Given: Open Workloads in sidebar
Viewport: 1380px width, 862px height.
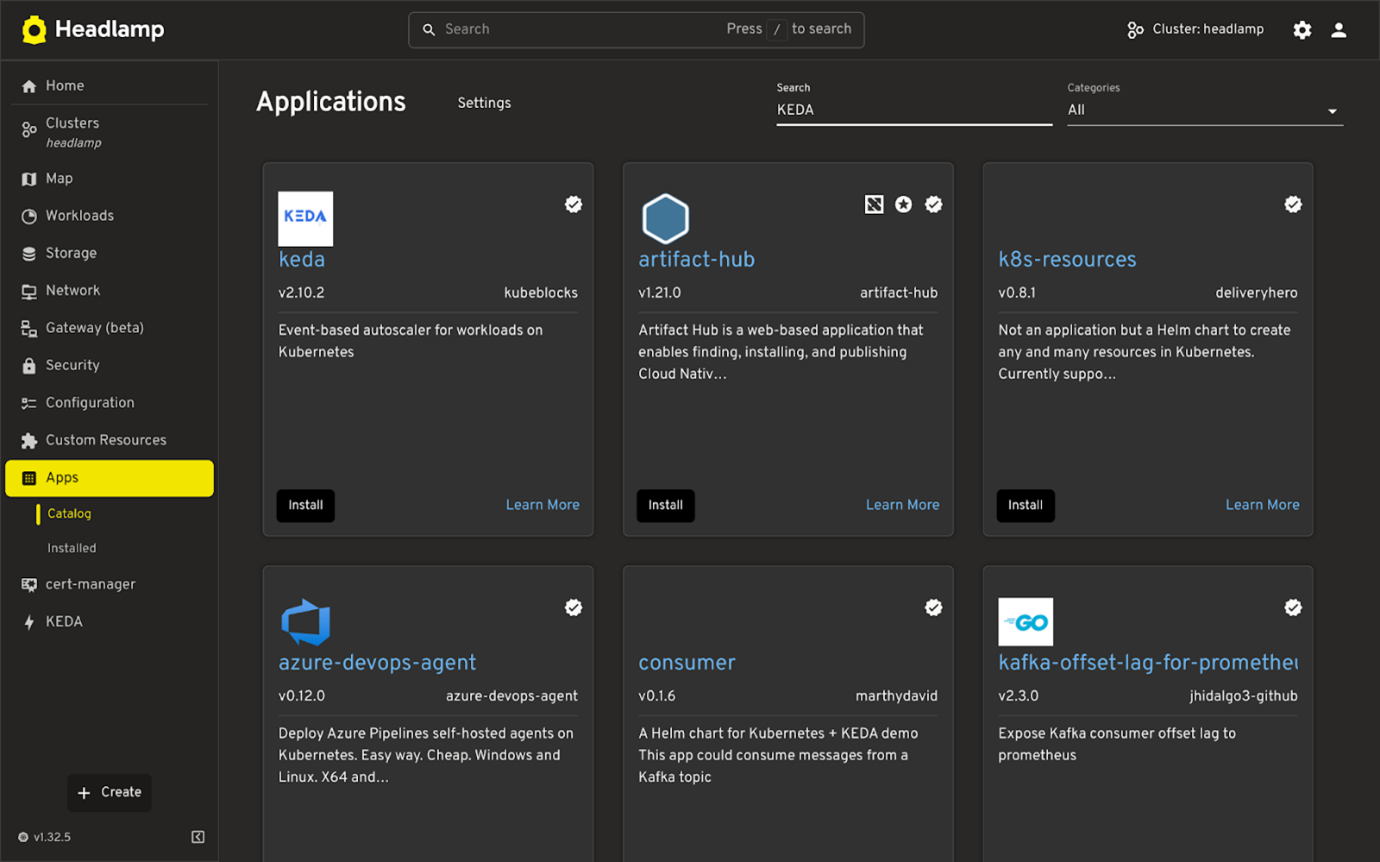Looking at the screenshot, I should pos(109,216).
